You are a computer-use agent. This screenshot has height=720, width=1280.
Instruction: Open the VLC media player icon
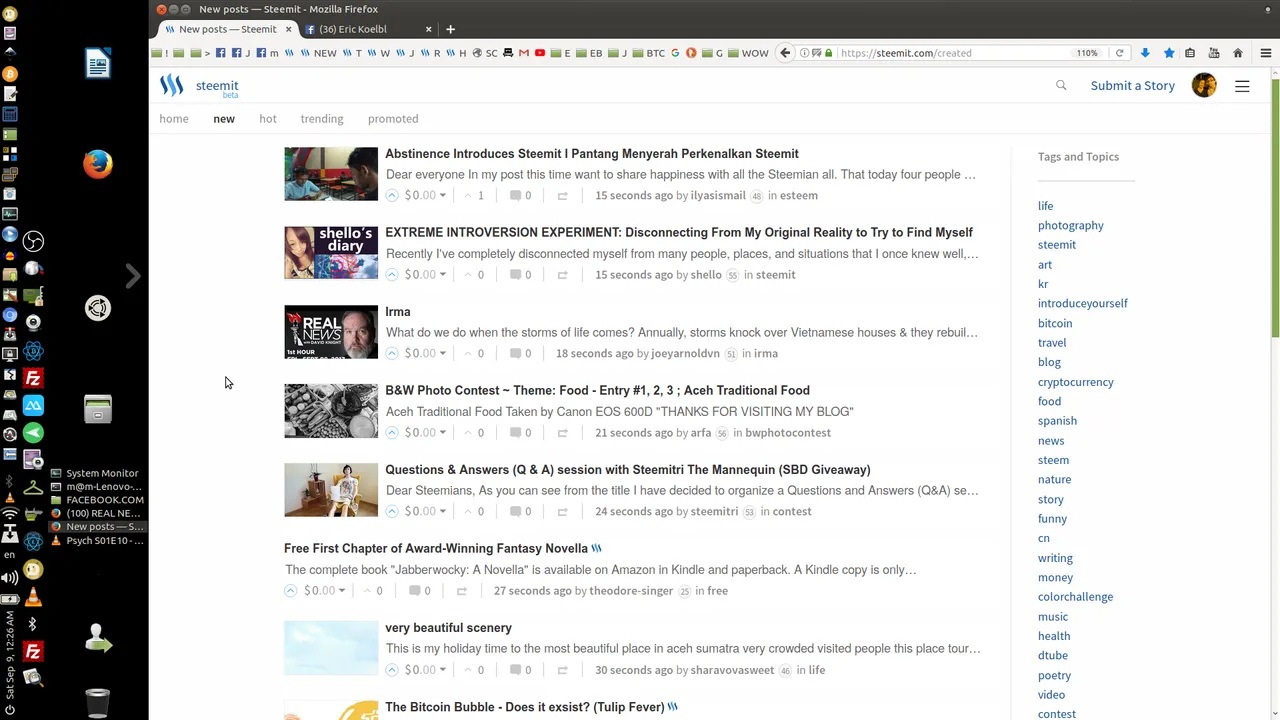coord(33,597)
